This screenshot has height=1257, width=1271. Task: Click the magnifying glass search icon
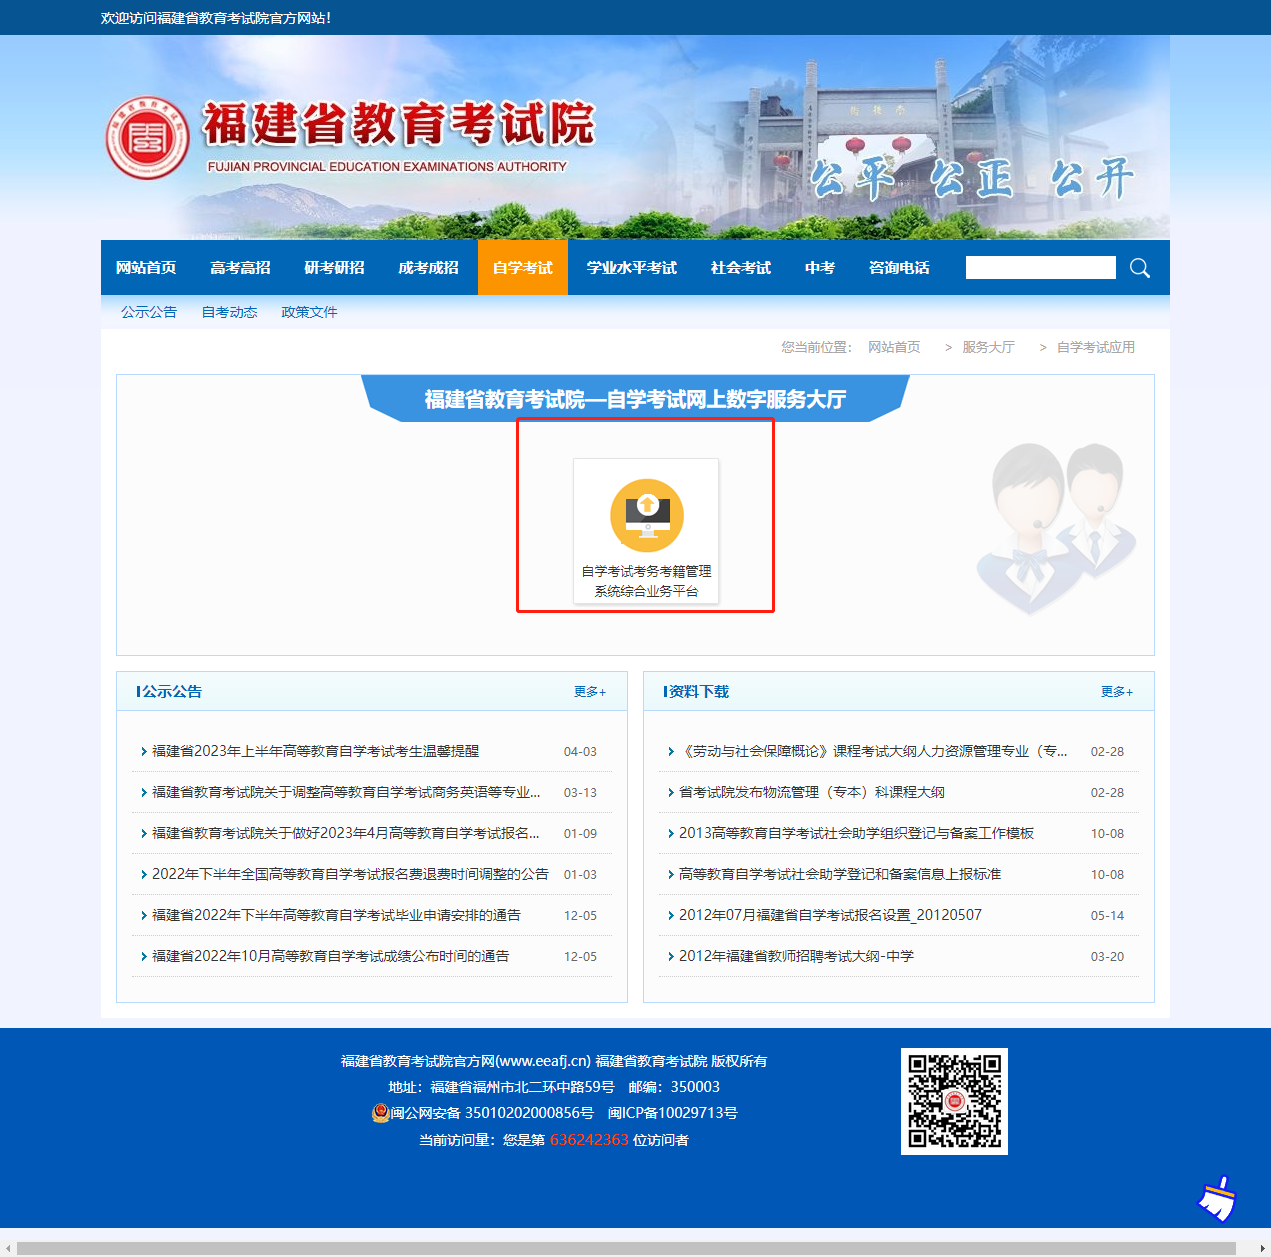coord(1139,268)
